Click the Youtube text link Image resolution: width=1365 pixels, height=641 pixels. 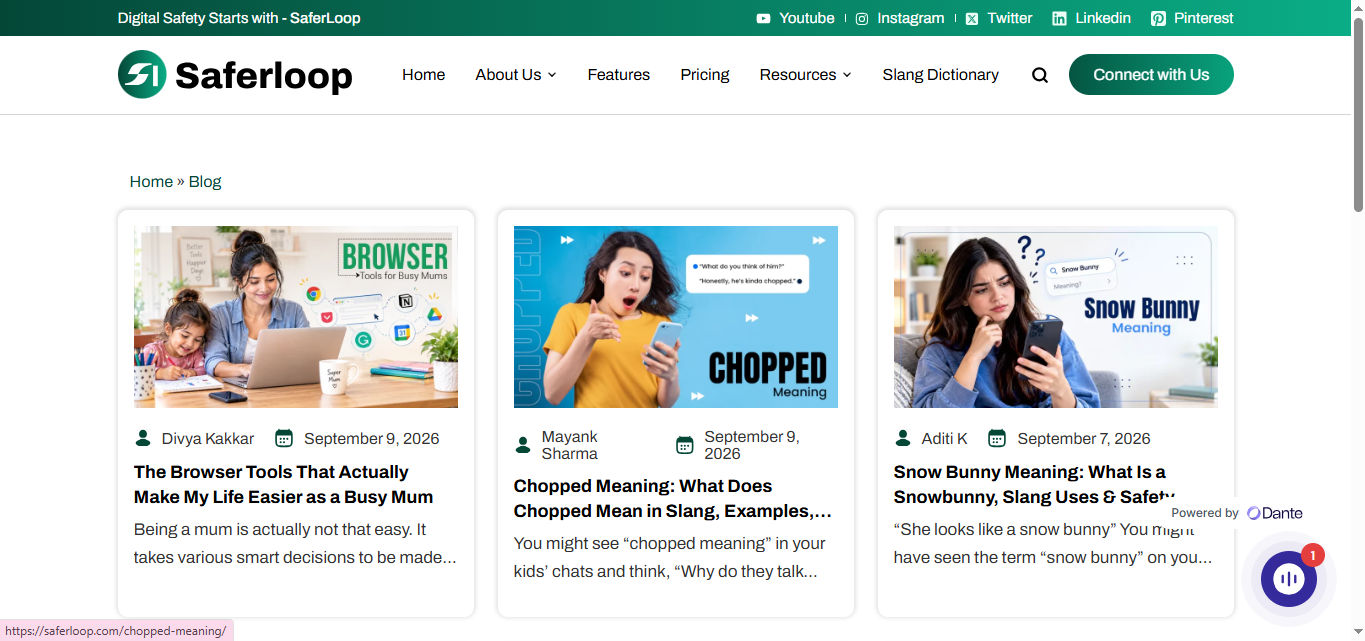[x=807, y=18]
